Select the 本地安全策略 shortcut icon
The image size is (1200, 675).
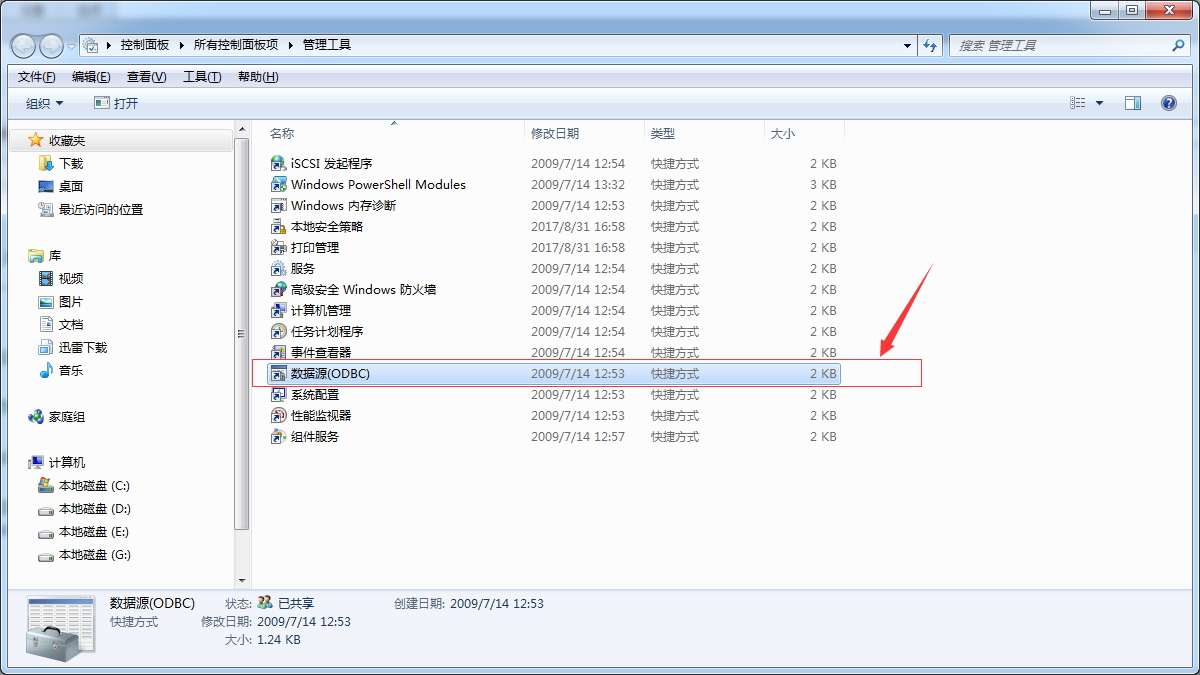(x=279, y=226)
